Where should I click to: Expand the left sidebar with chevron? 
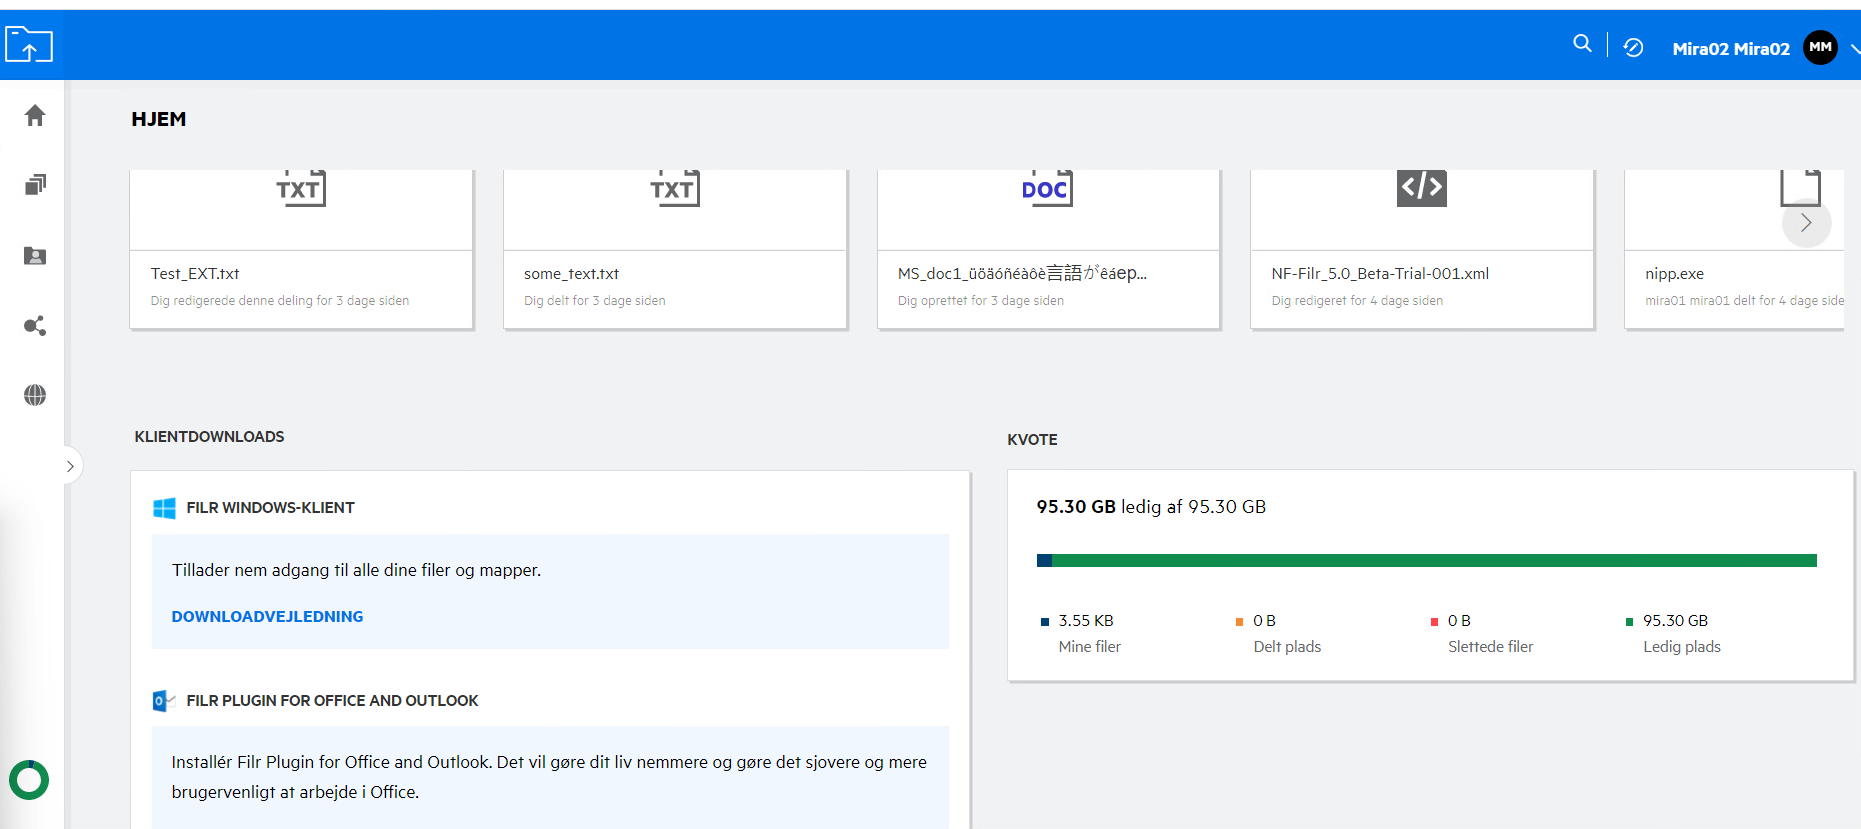[70, 466]
